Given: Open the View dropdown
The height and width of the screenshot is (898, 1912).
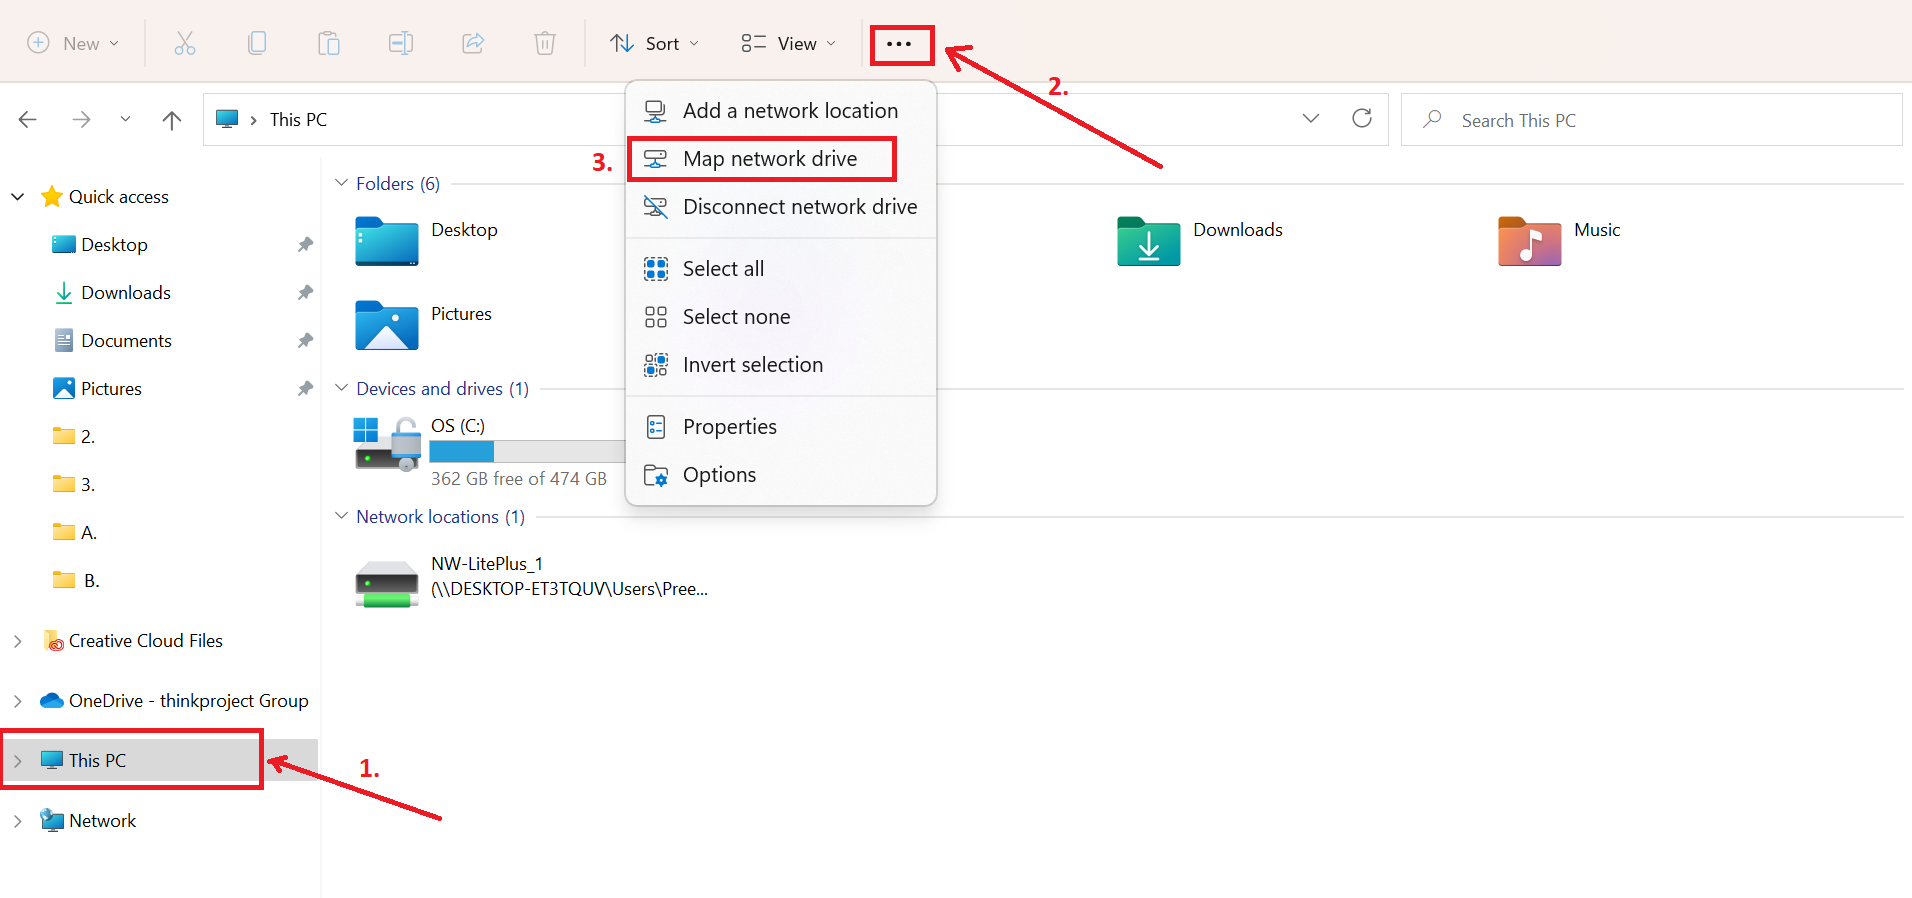Looking at the screenshot, I should point(788,43).
